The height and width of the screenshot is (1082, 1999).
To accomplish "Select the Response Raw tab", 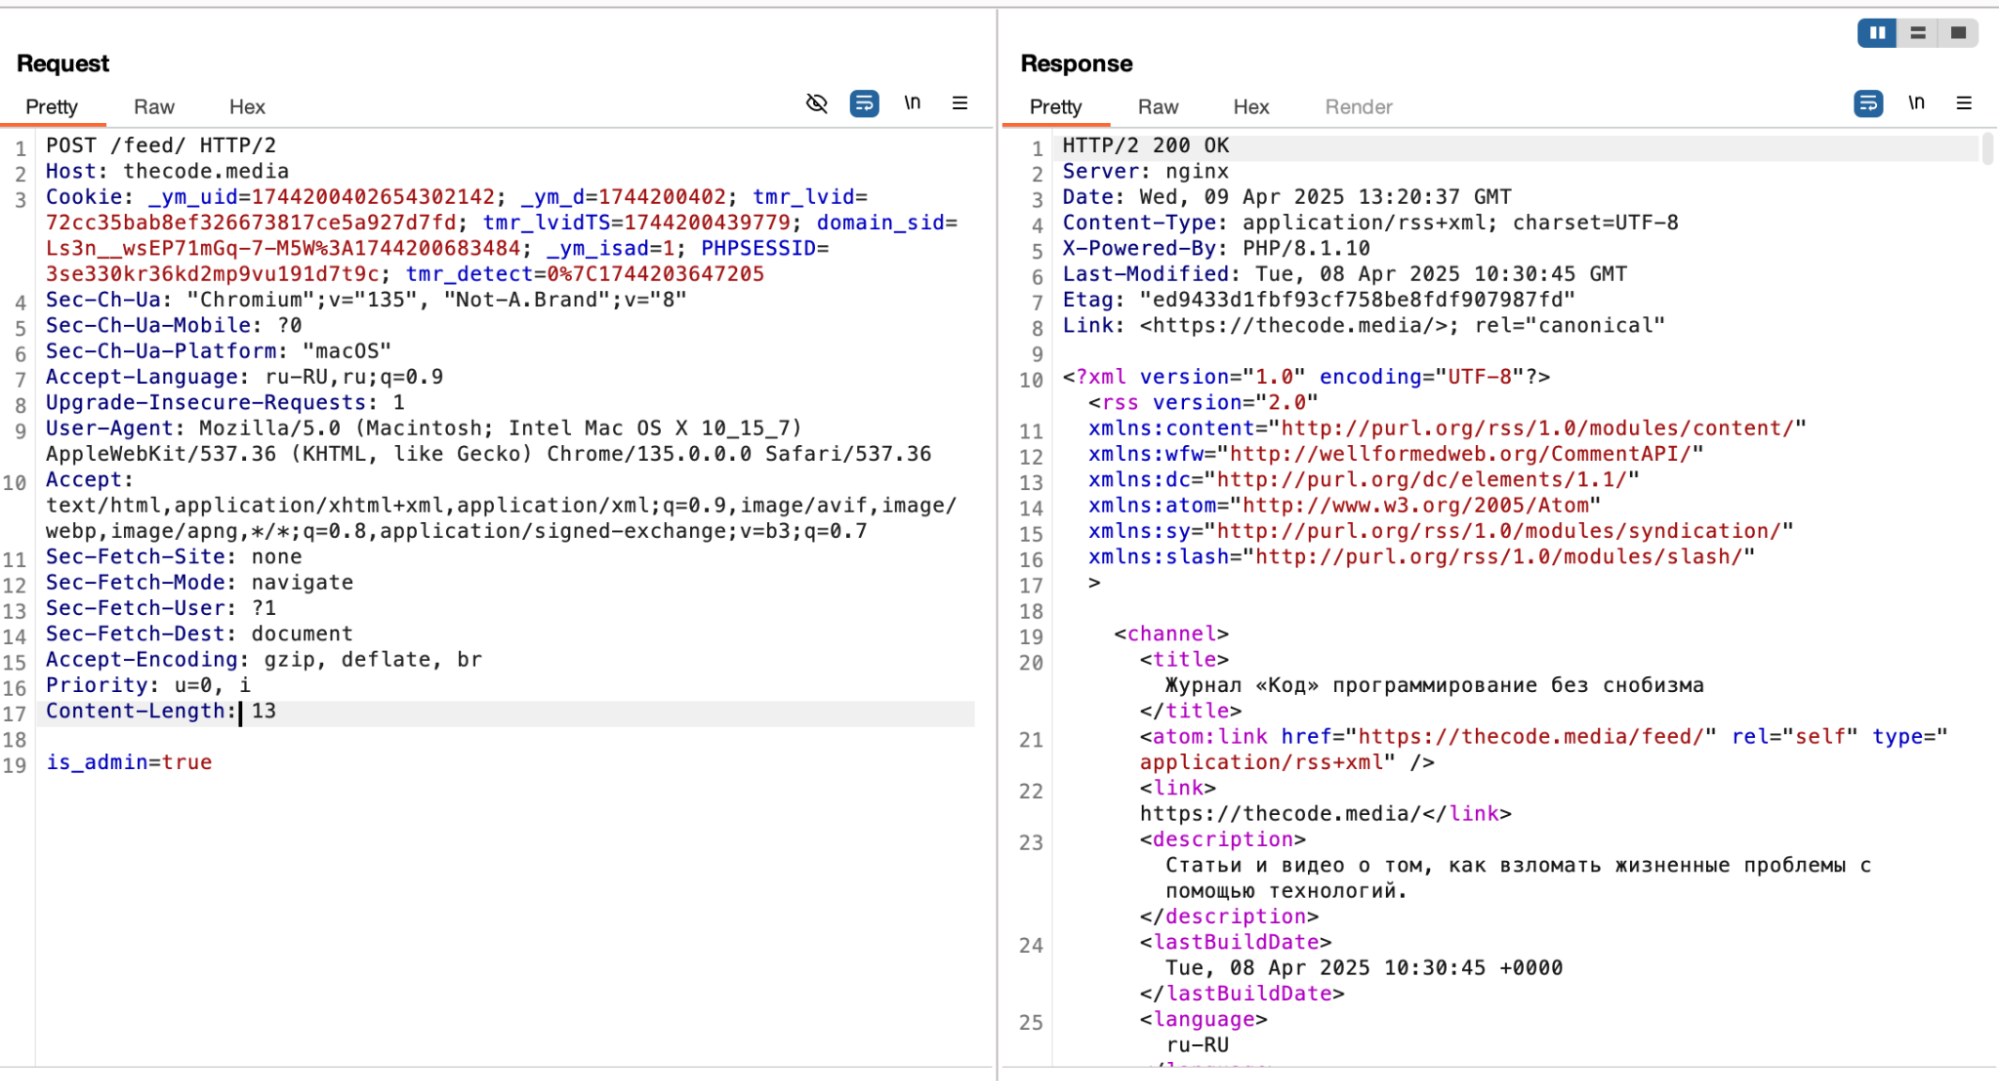I will pyautogui.click(x=1158, y=107).
